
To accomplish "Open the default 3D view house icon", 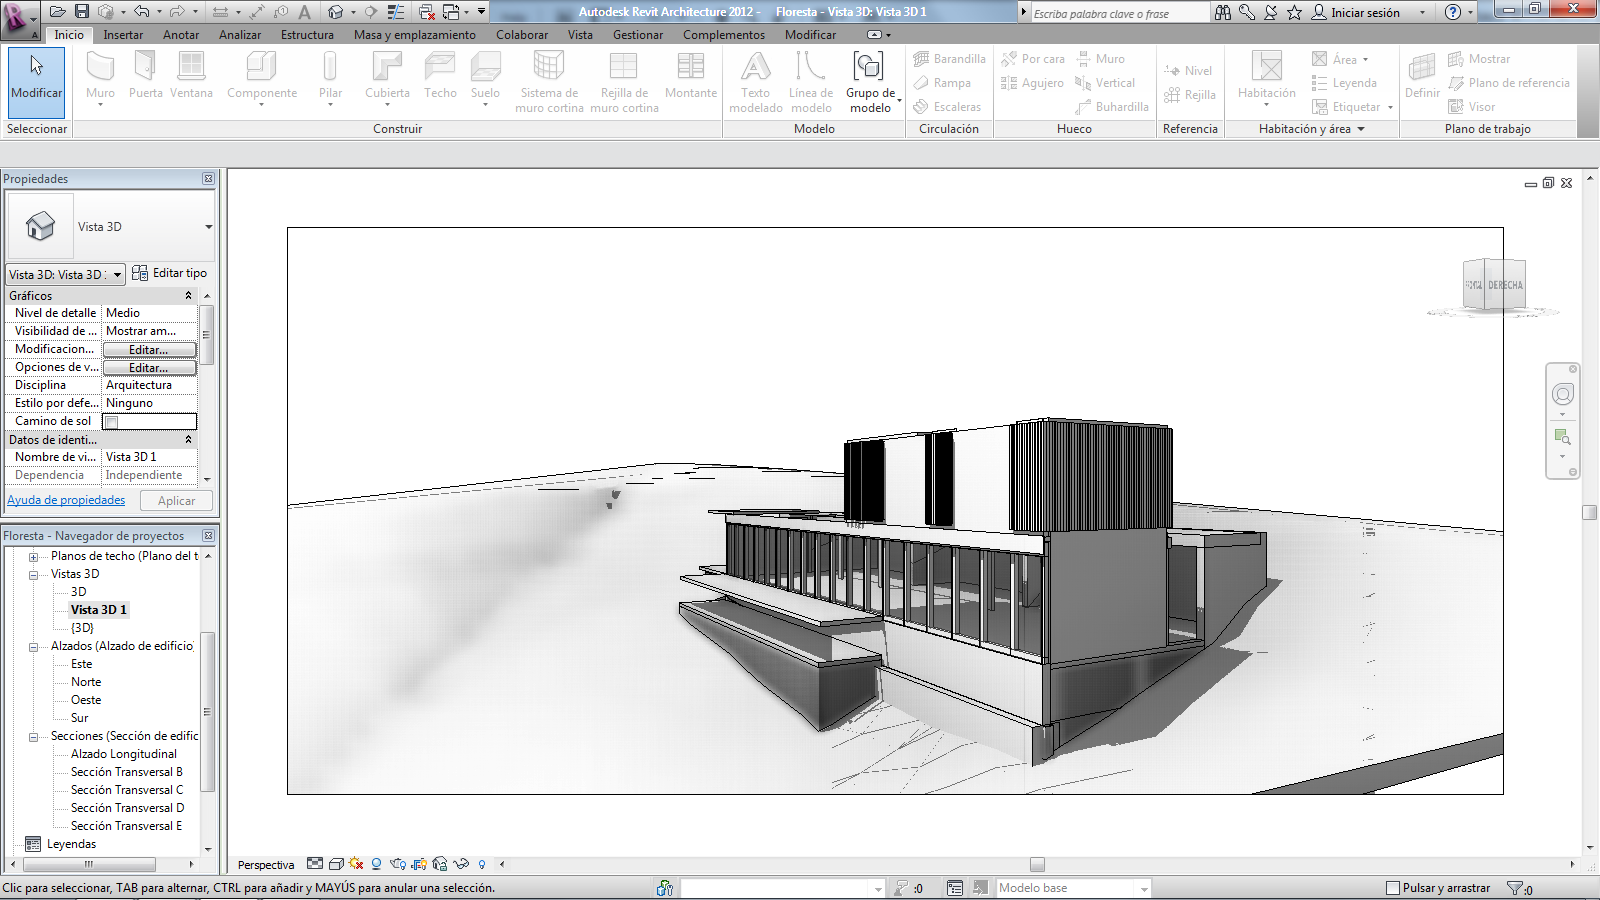I will click(x=335, y=12).
